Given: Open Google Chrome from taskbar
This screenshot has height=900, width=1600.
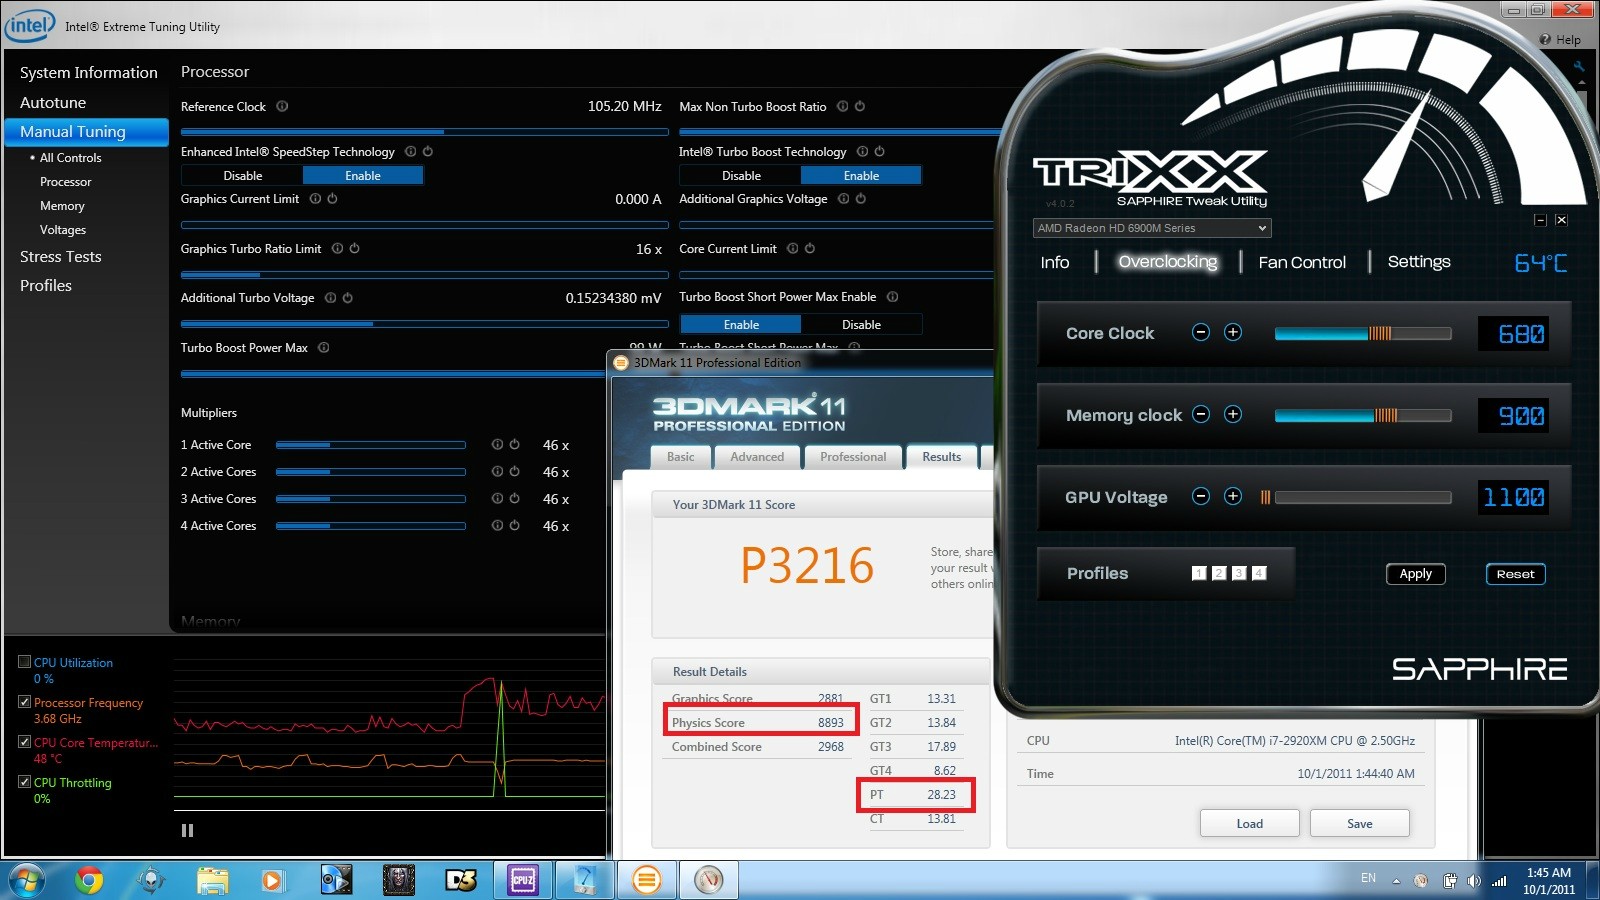Looking at the screenshot, I should [x=89, y=880].
